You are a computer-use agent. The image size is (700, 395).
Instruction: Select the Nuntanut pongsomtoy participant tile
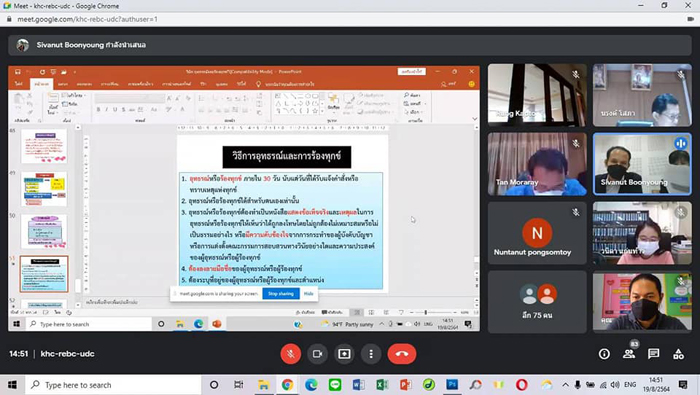537,233
